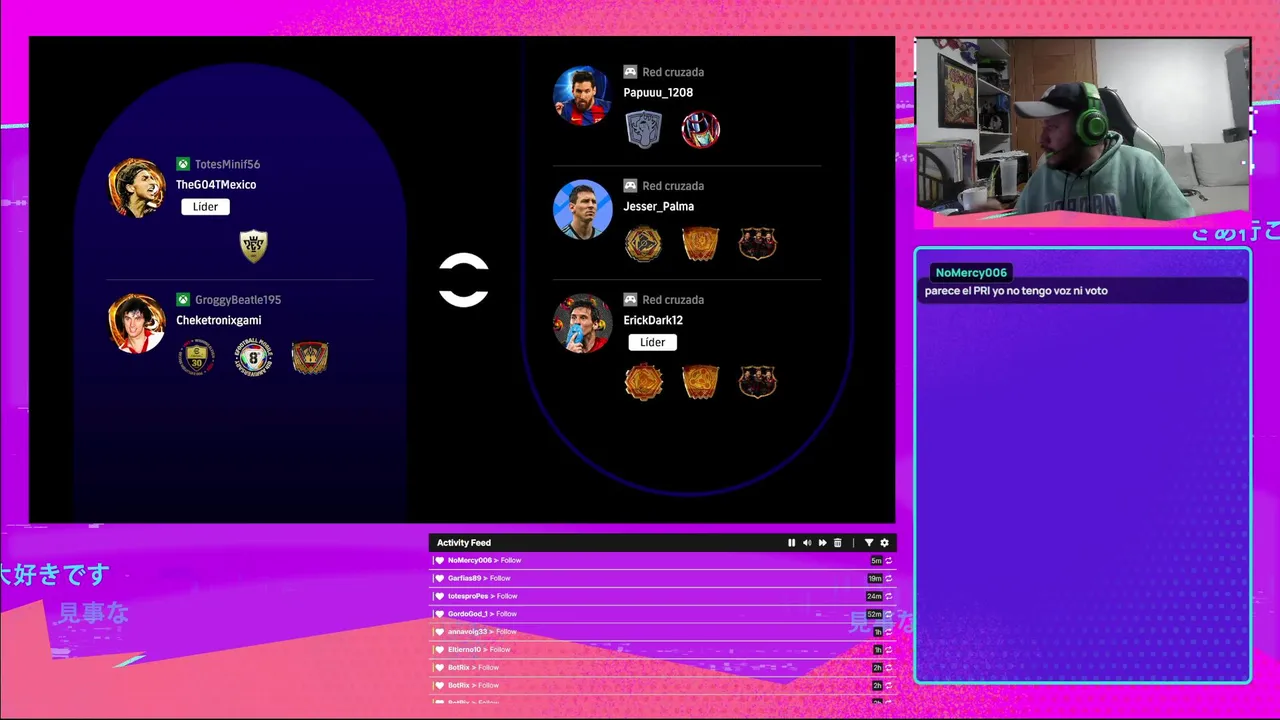Replay the annavoig33 follow alert
Viewport: 1280px width, 720px height.
tap(888, 632)
